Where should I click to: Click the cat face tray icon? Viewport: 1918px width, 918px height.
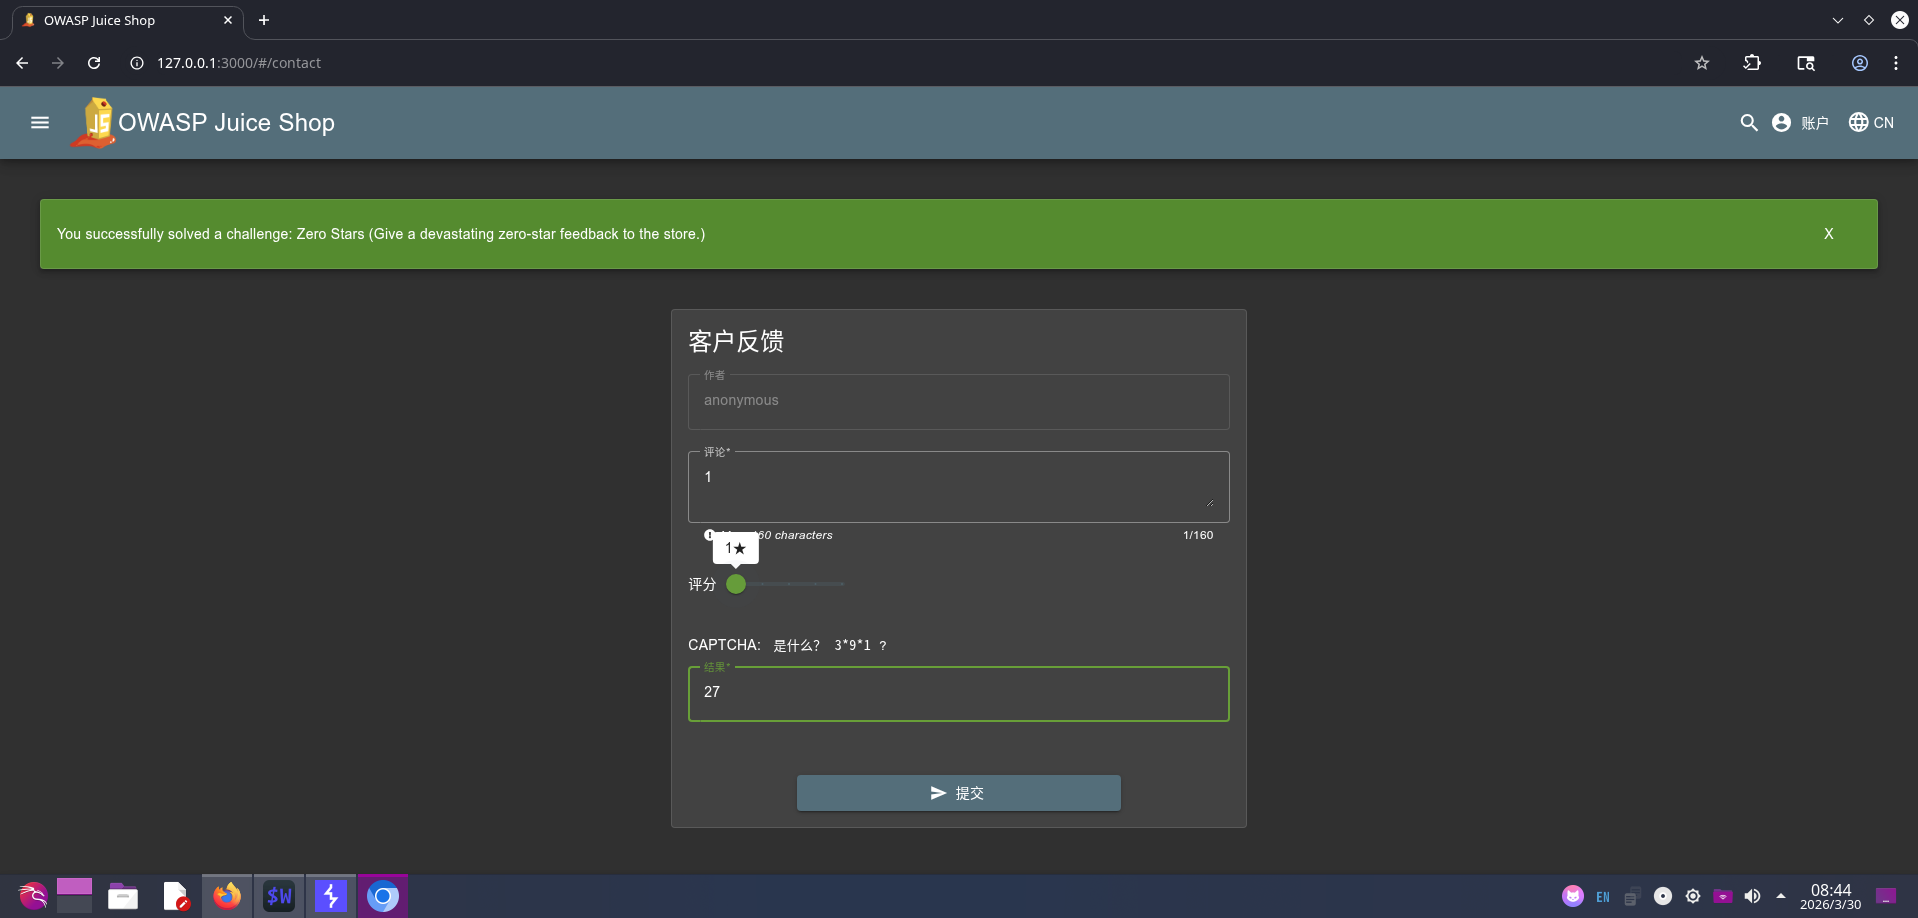(1573, 896)
